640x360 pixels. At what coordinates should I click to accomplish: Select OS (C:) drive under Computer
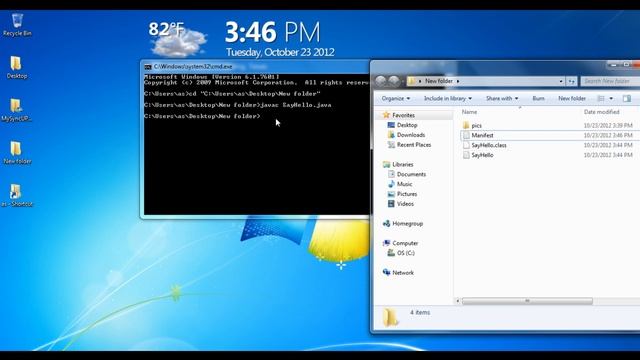point(406,253)
